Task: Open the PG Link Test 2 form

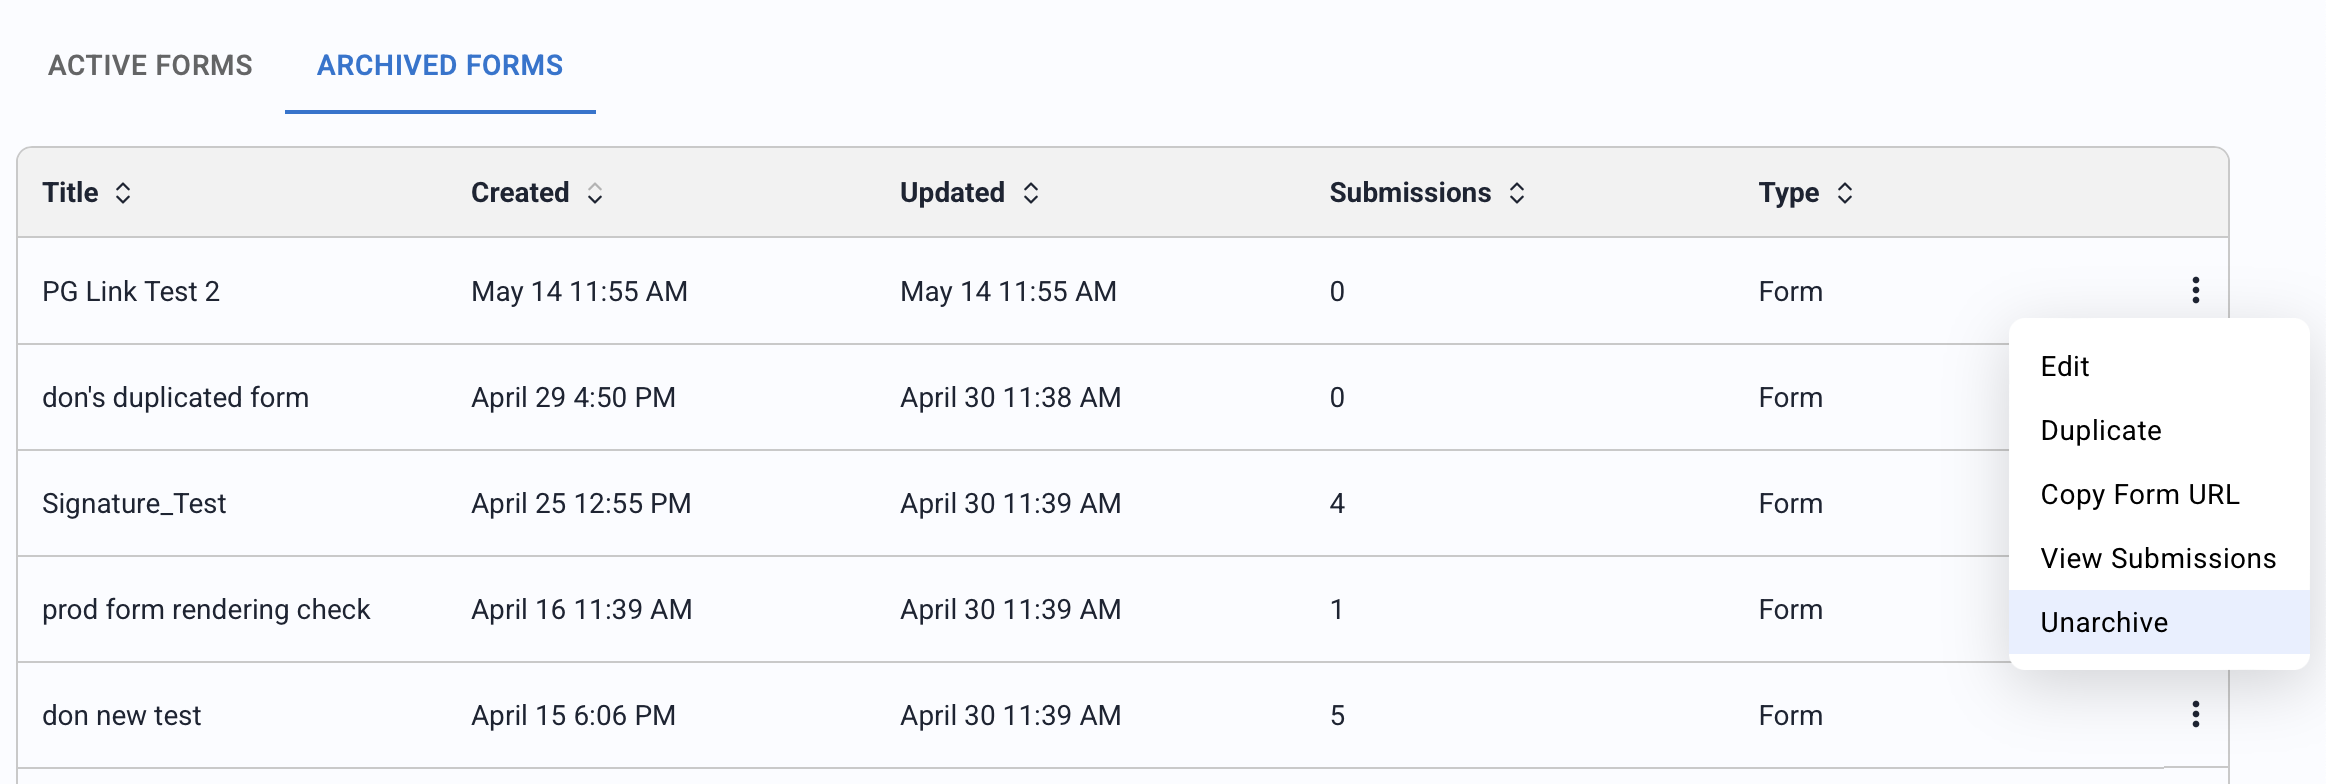Action: 131,291
